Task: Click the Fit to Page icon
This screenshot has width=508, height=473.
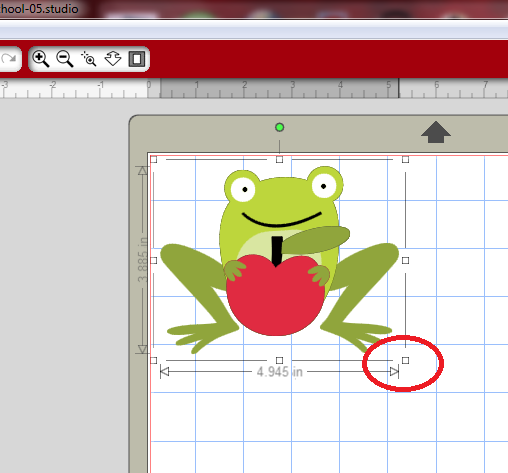Action: 137,59
